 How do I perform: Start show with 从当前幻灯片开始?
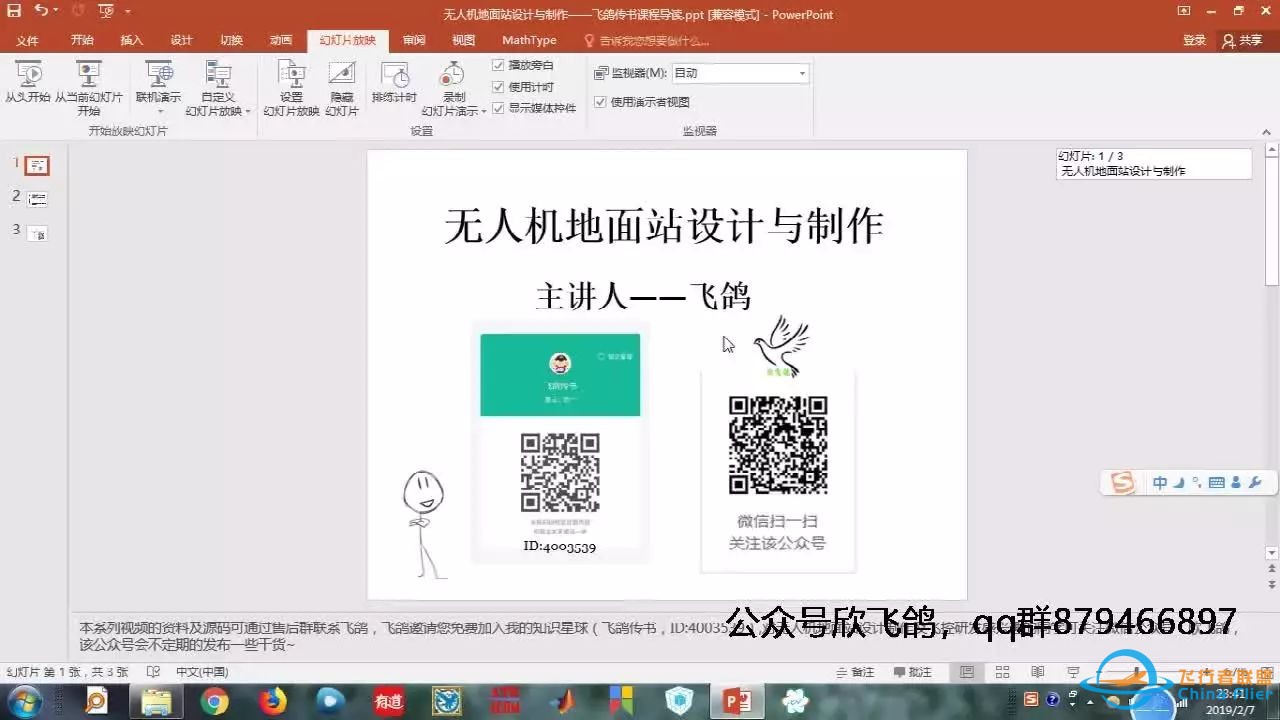pyautogui.click(x=89, y=88)
